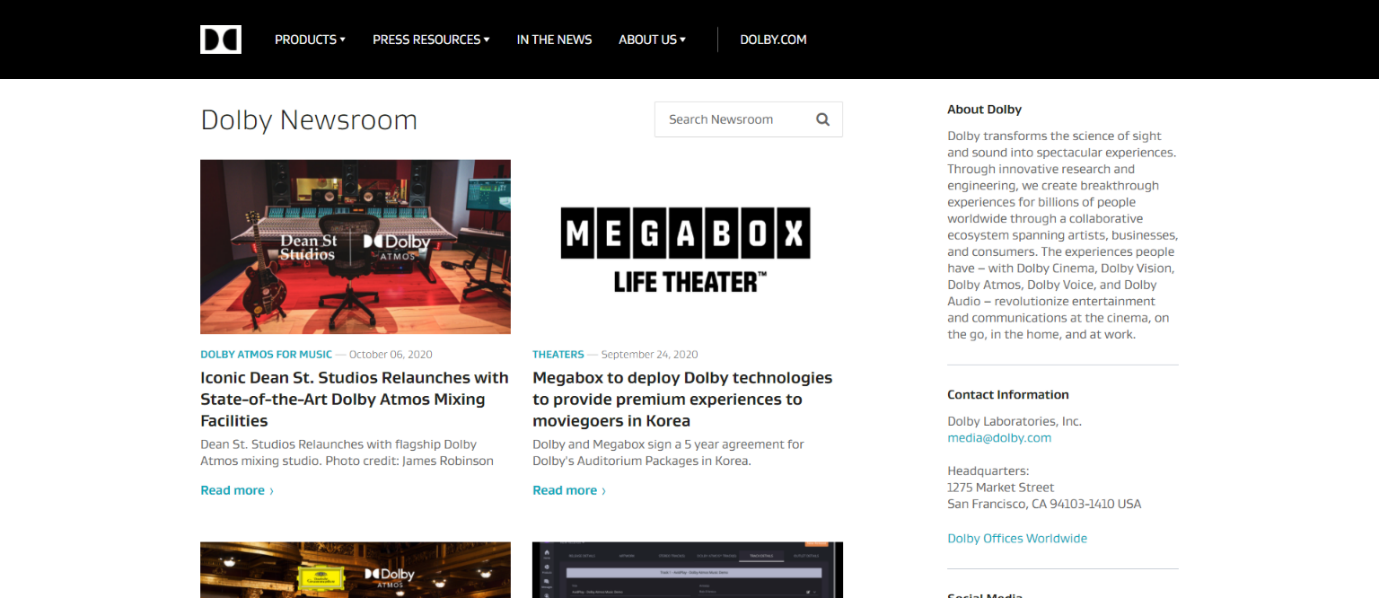Click inside the Search Newsroom field
The image size is (1379, 598).
pos(730,119)
